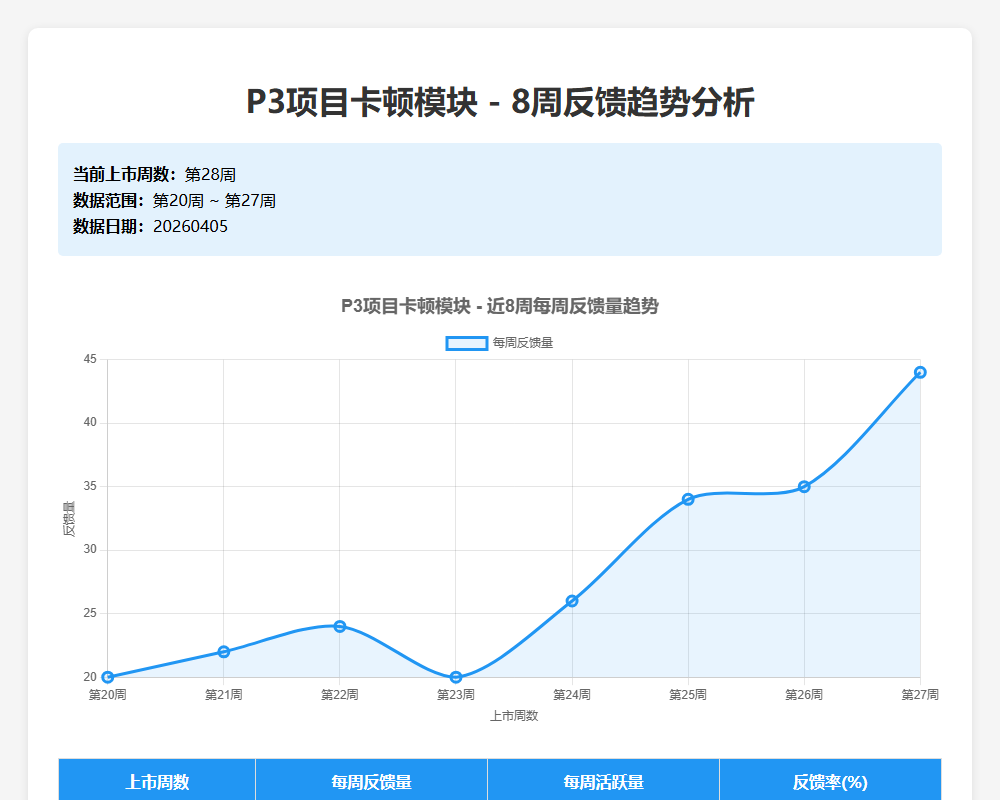Click the y-axis title 反馈量
Image resolution: width=1000 pixels, height=800 pixels.
(69, 519)
